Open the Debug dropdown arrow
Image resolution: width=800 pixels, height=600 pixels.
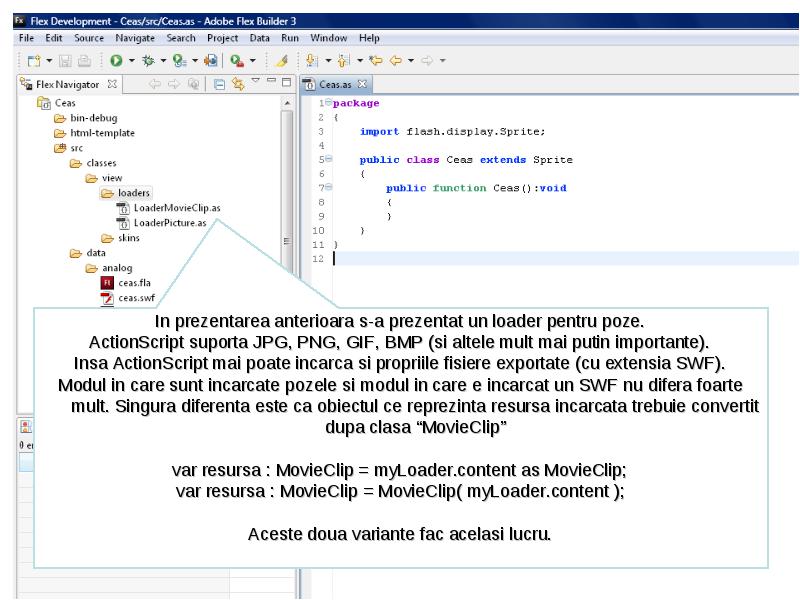163,61
